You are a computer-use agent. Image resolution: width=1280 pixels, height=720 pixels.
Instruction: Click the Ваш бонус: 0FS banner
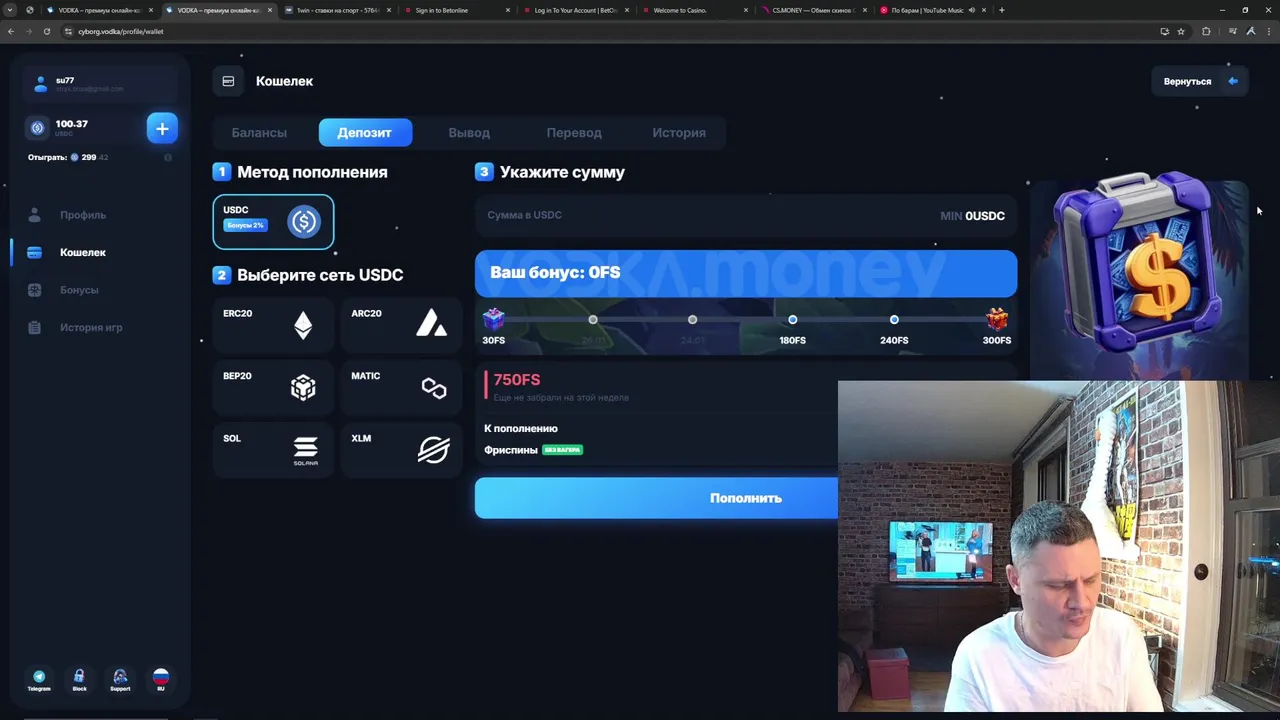pyautogui.click(x=746, y=273)
